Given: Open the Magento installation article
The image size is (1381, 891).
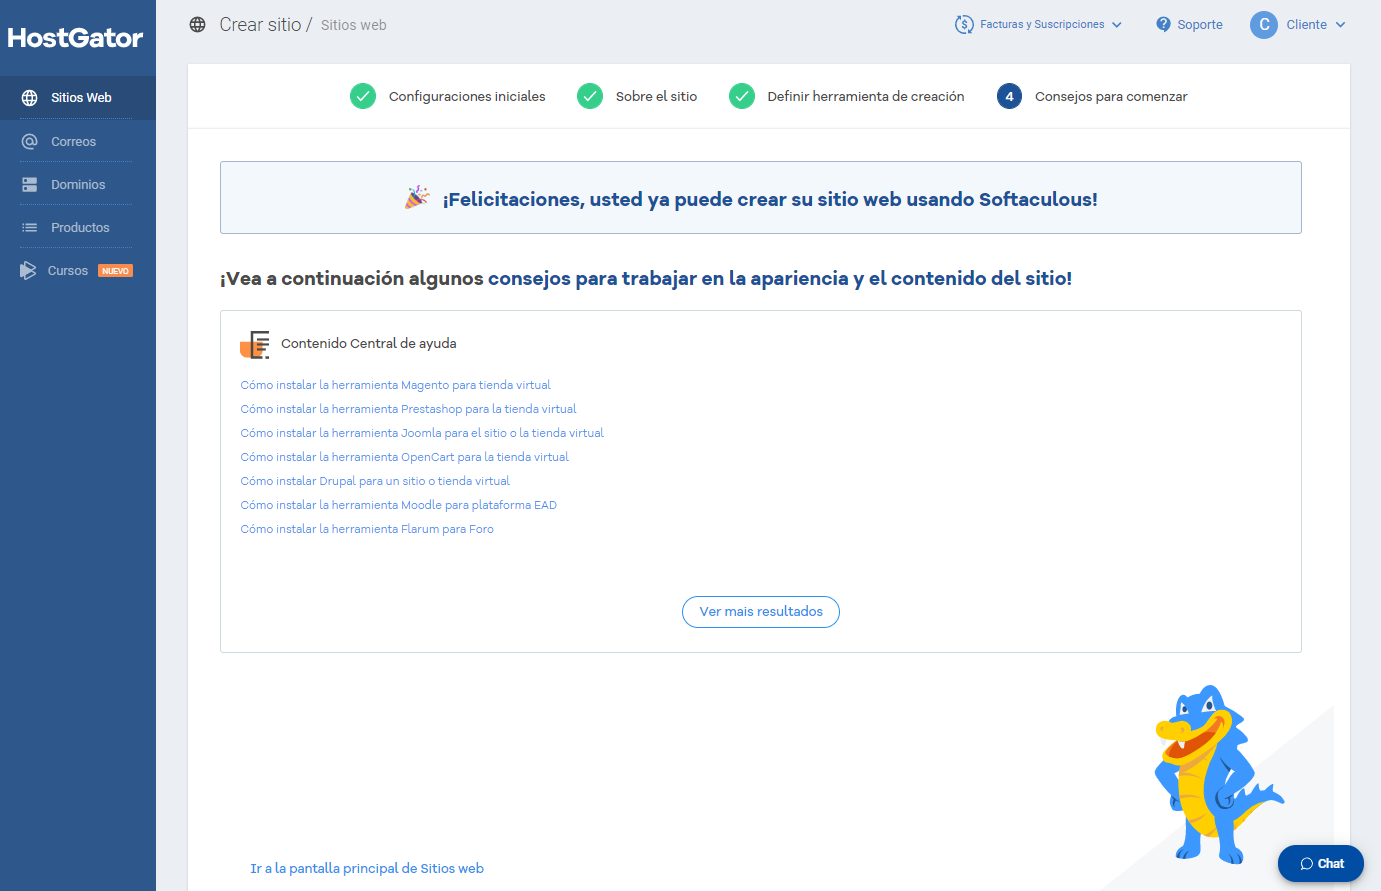Looking at the screenshot, I should 395,385.
